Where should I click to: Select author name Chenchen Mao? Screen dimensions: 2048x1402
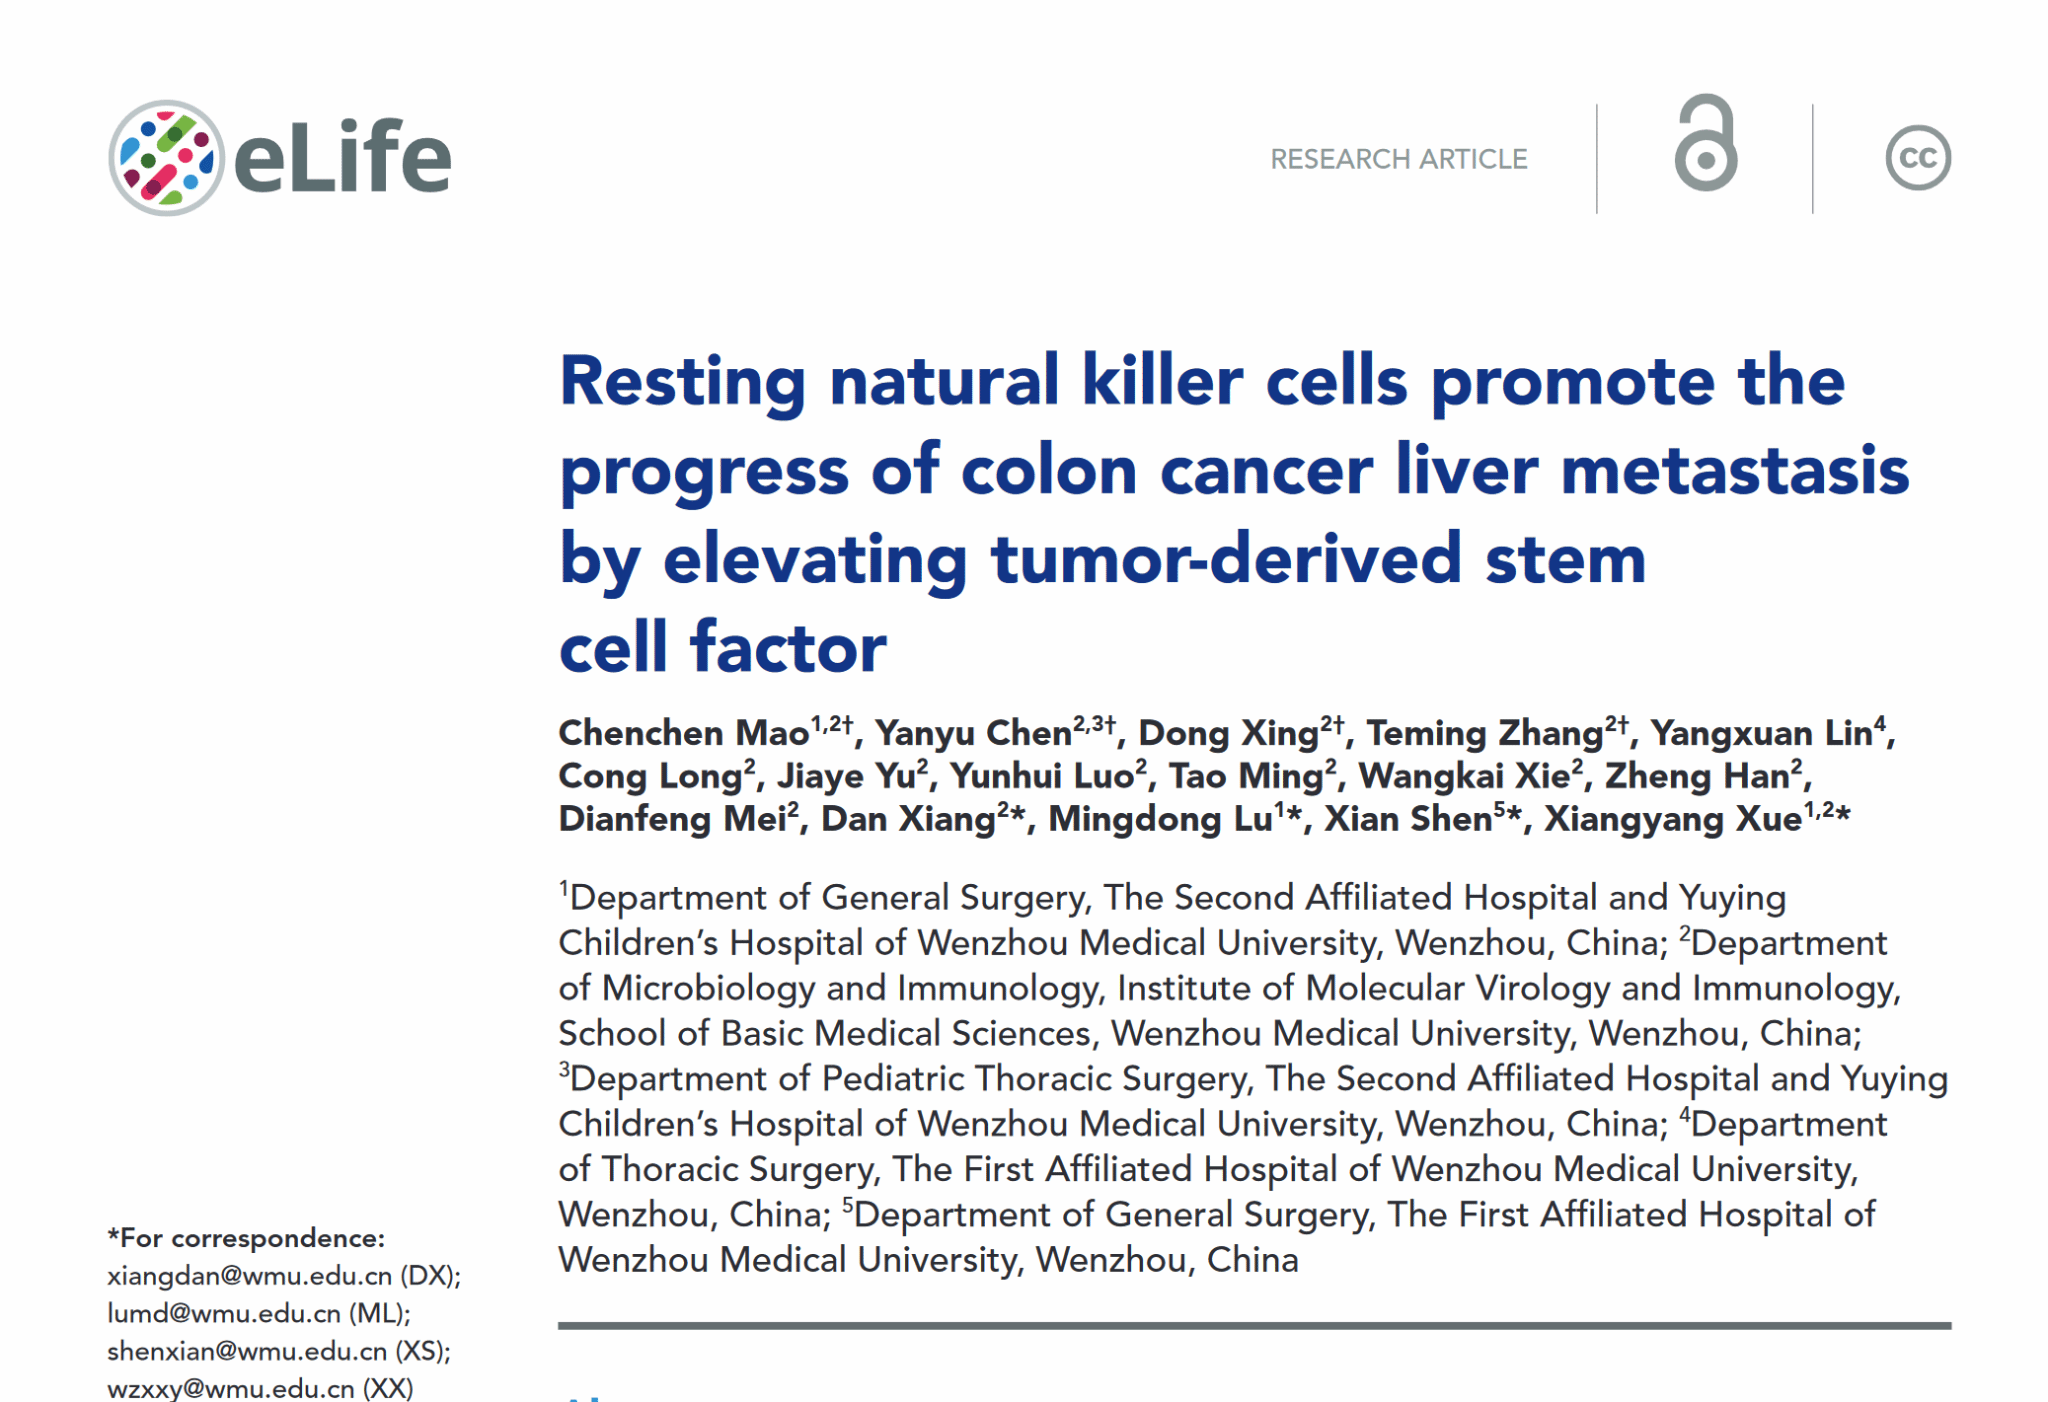pos(683,733)
